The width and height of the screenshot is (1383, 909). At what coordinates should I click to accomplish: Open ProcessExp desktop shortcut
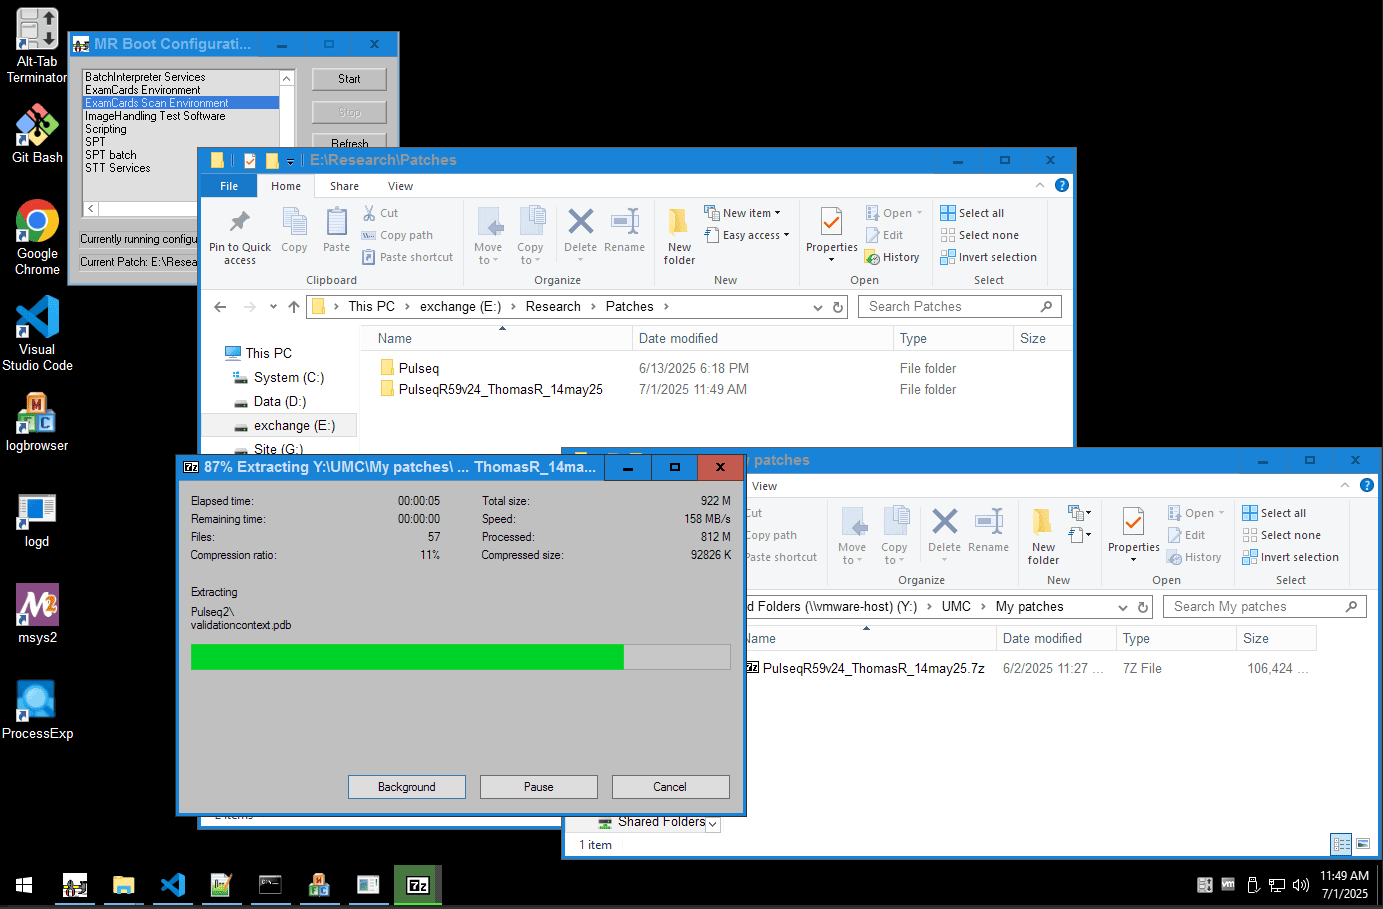point(37,710)
